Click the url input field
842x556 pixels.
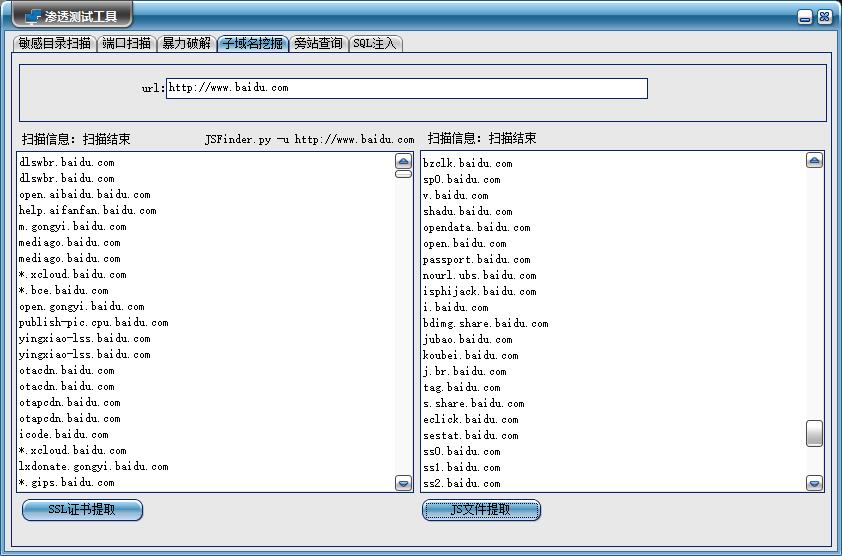pyautogui.click(x=407, y=88)
